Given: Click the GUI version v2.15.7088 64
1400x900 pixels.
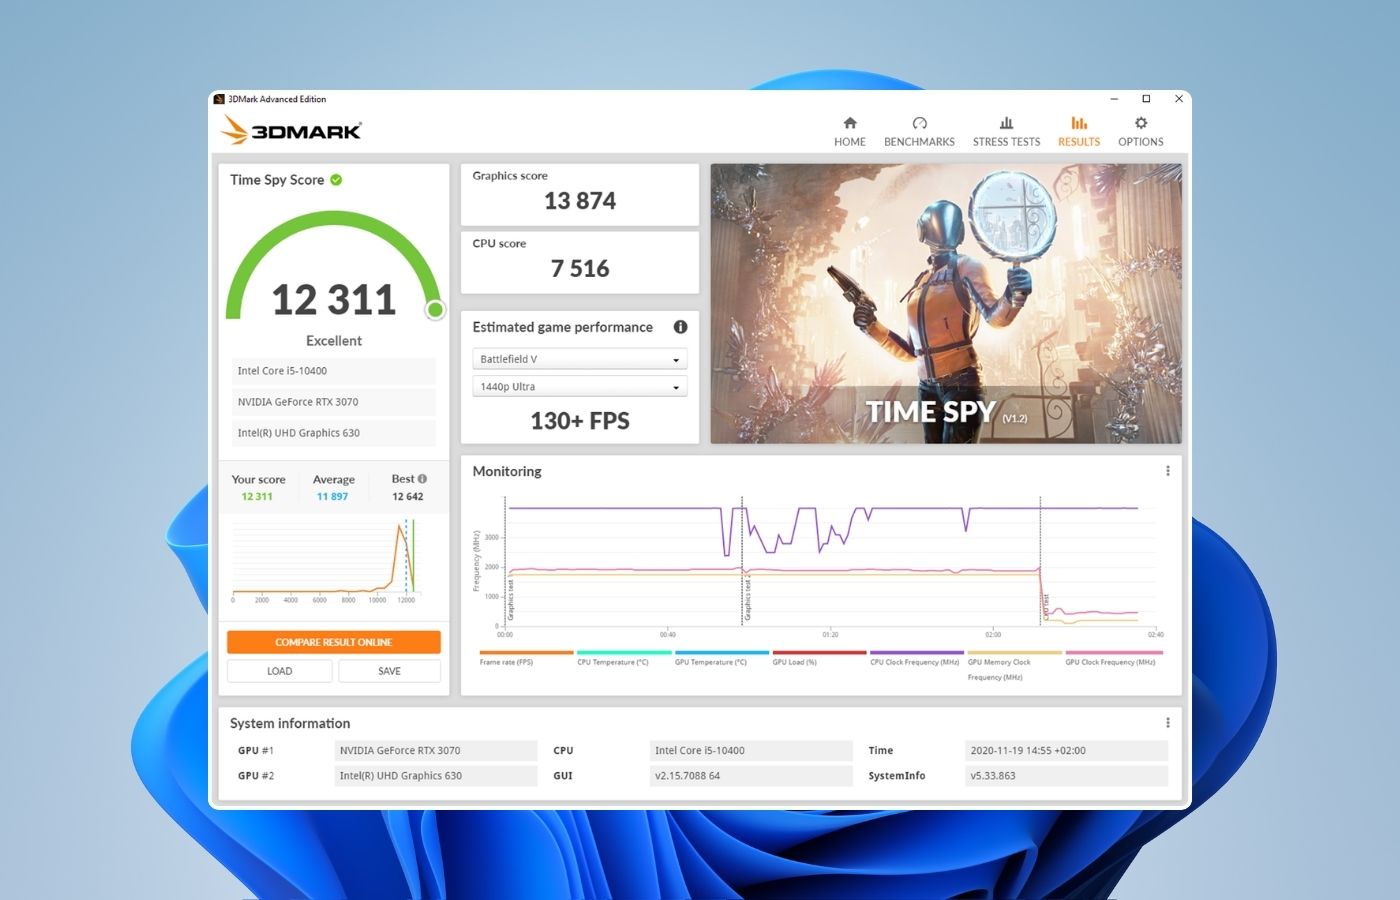Looking at the screenshot, I should coord(751,776).
